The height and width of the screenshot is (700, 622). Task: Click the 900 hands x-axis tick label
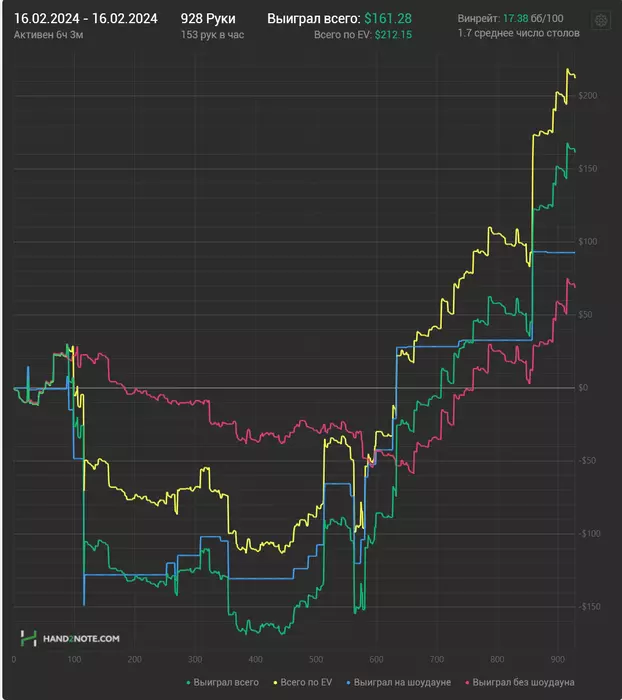point(557,659)
